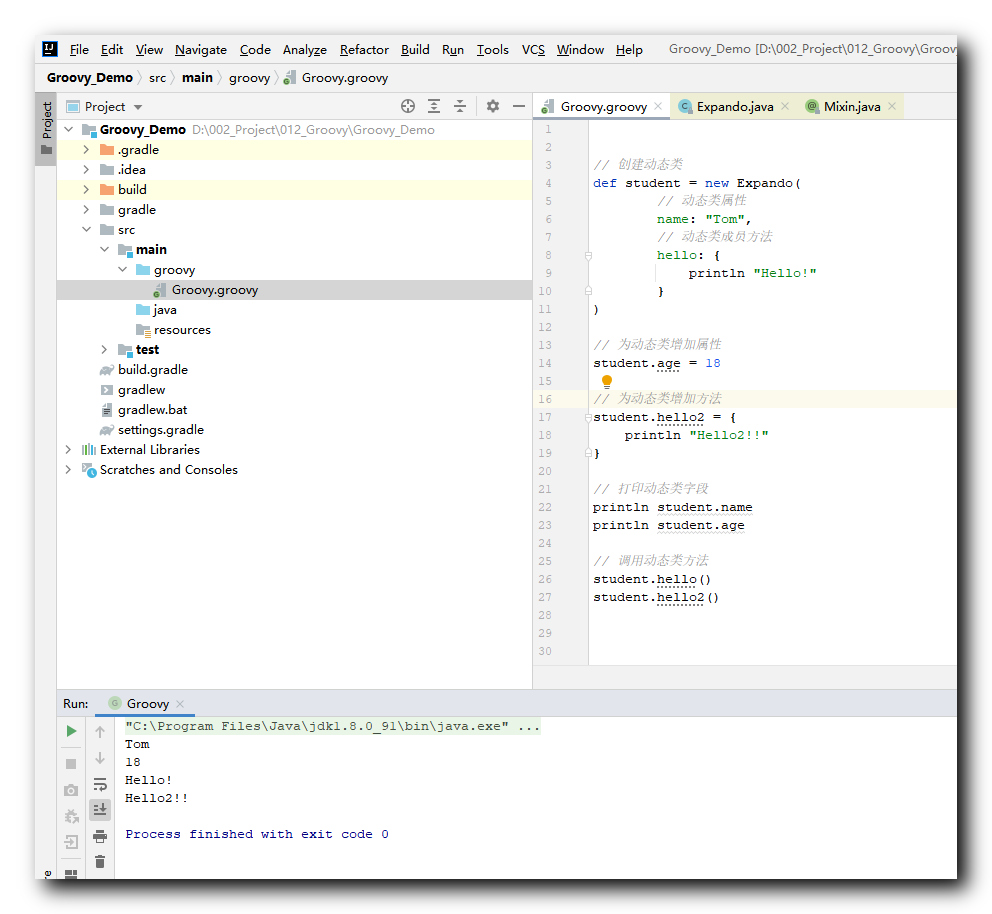992x914 pixels.
Task: Place cursor on 'student.age = 18' line
Action: 657,363
